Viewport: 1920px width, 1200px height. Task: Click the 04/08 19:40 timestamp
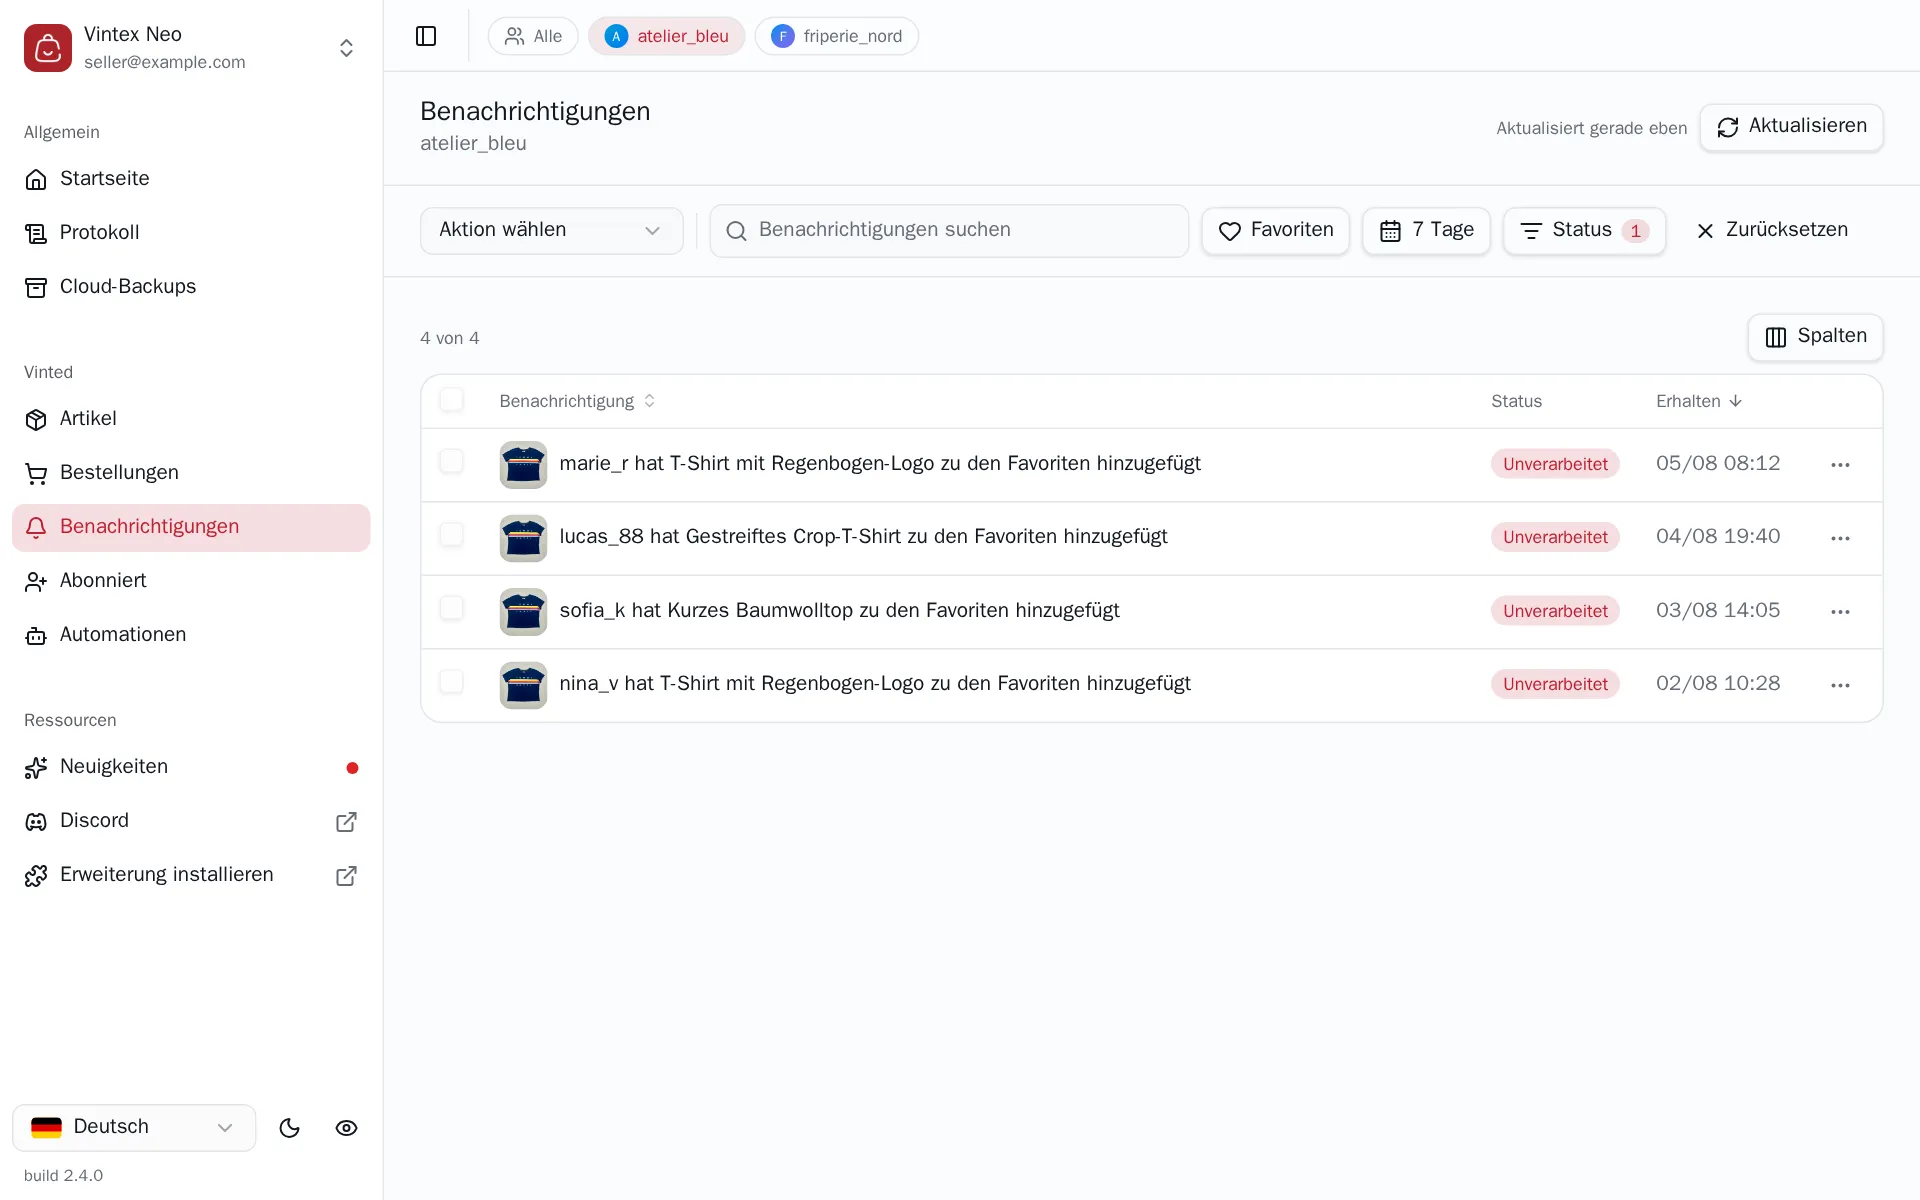pyautogui.click(x=1718, y=536)
